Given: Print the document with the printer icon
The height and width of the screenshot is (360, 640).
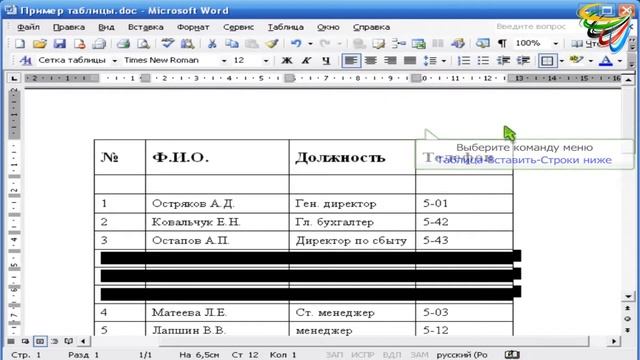Looking at the screenshot, I should click(123, 43).
